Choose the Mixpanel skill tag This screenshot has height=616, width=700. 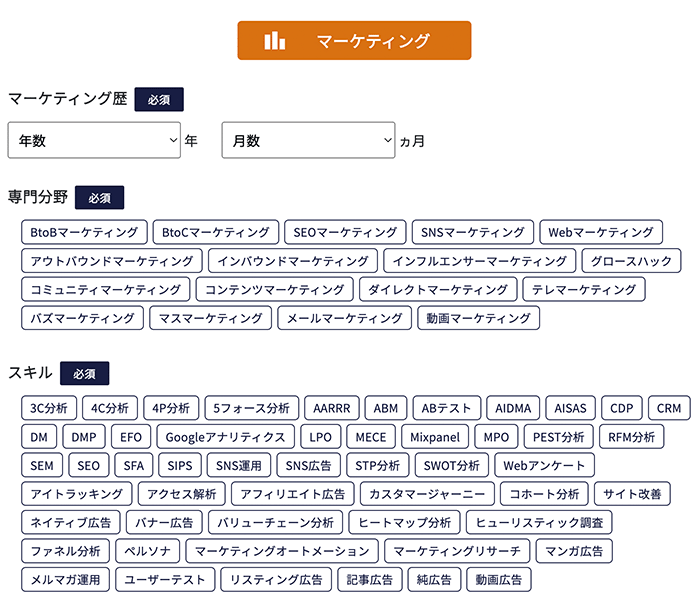pos(435,437)
